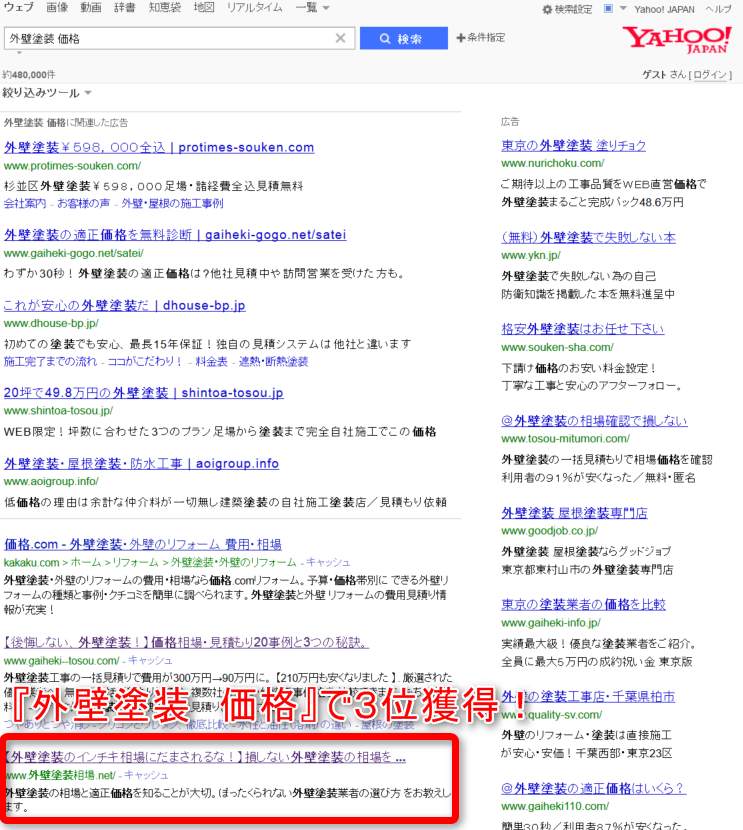Expand the dropdown arrow next to Yahoo! JAPAN
Viewport: 743px width, 830px height.
(x=623, y=8)
